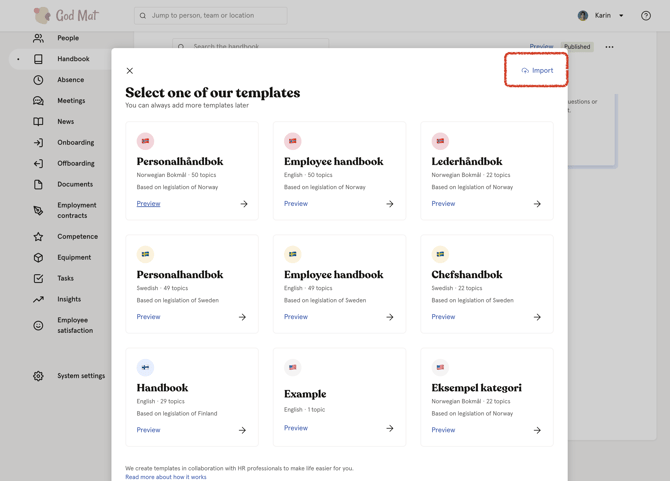Go to Equipment menu item

click(x=74, y=258)
